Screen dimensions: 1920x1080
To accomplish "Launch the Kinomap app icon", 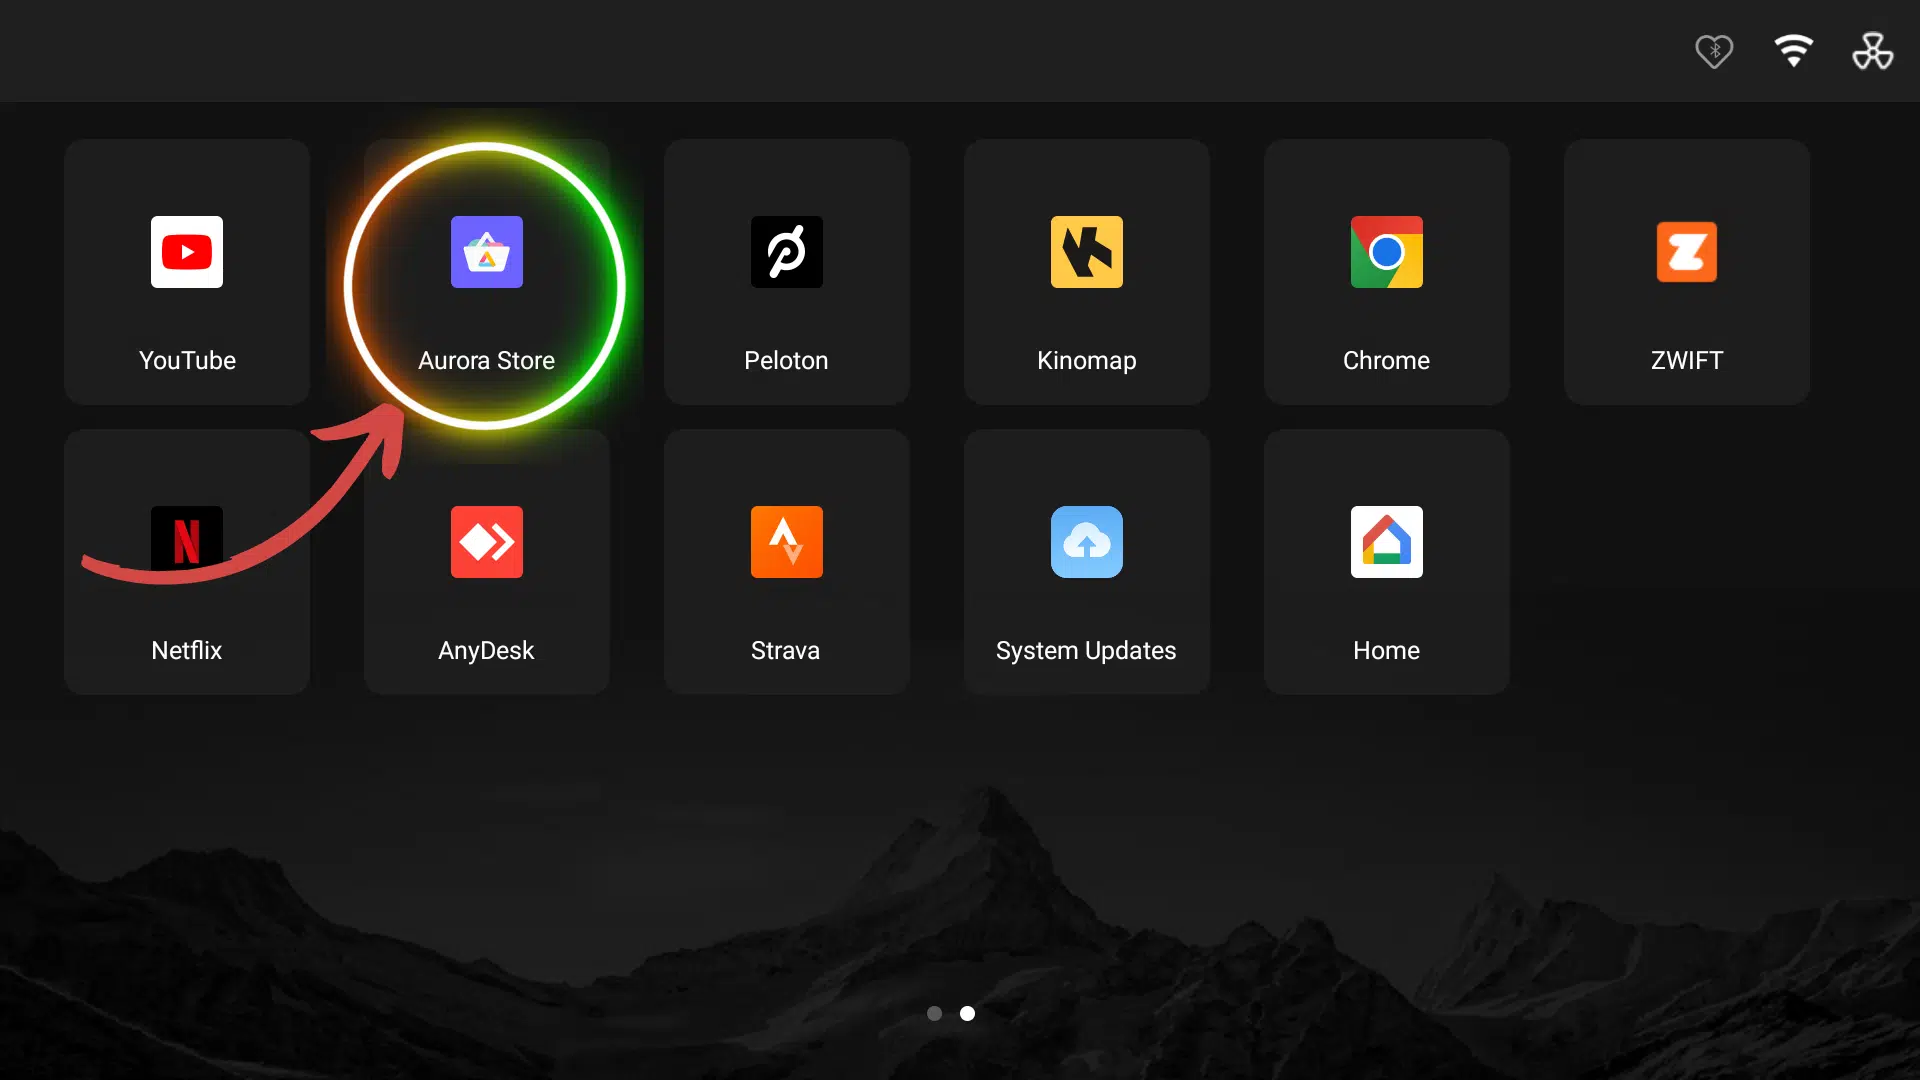I will (x=1087, y=252).
